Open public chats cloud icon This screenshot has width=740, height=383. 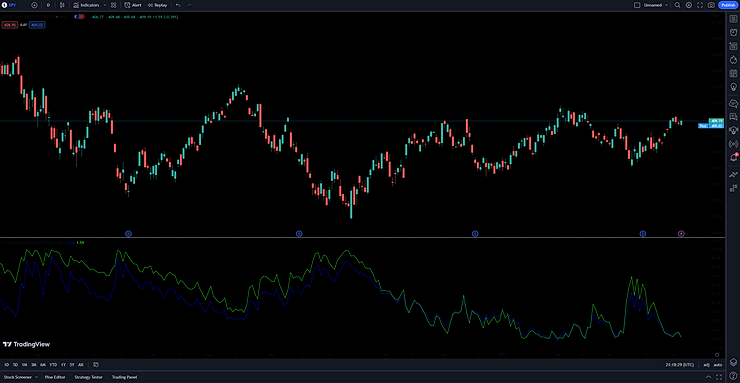pos(733,102)
